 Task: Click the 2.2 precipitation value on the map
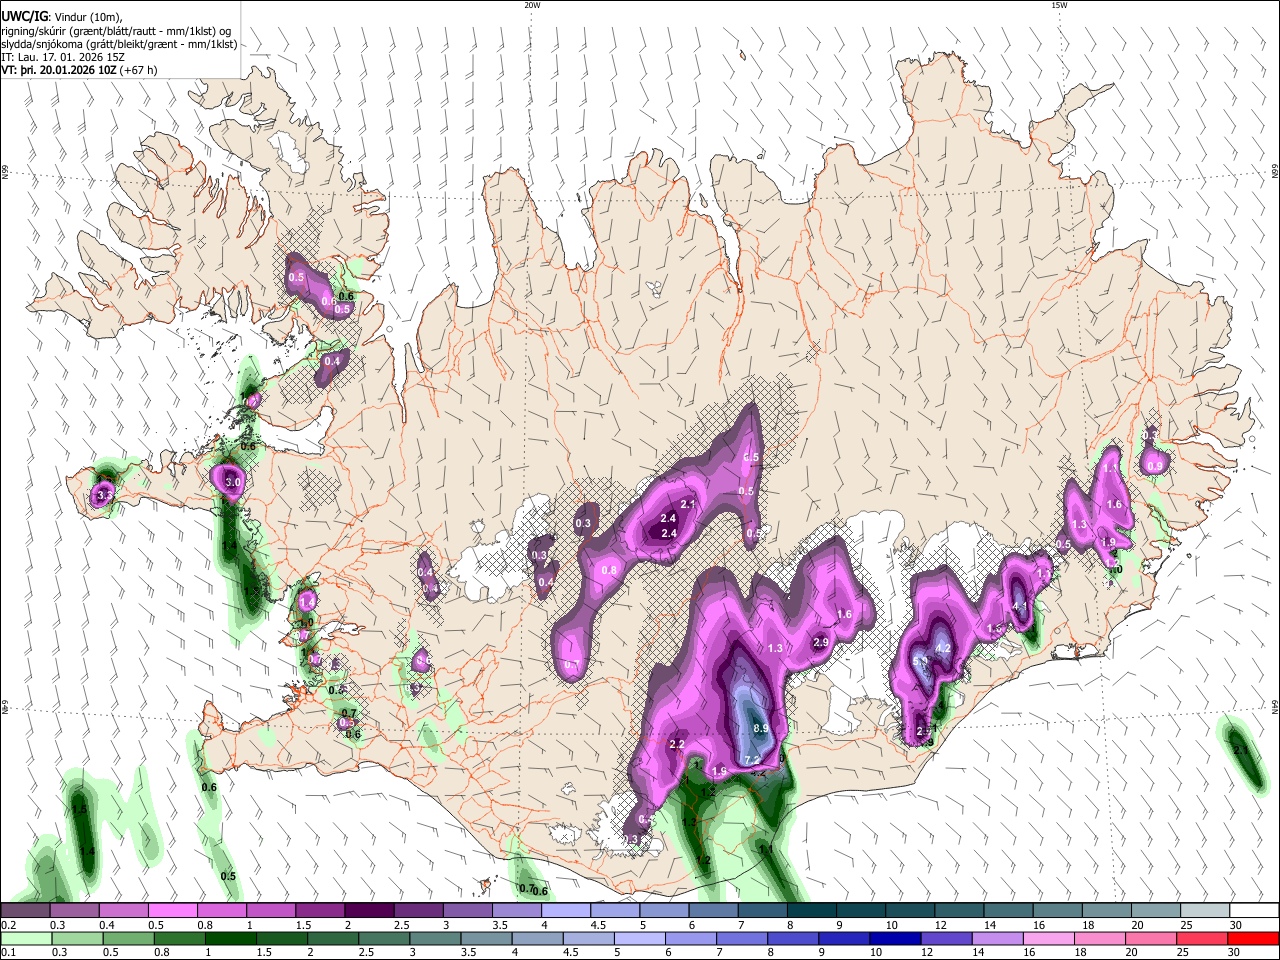677,744
